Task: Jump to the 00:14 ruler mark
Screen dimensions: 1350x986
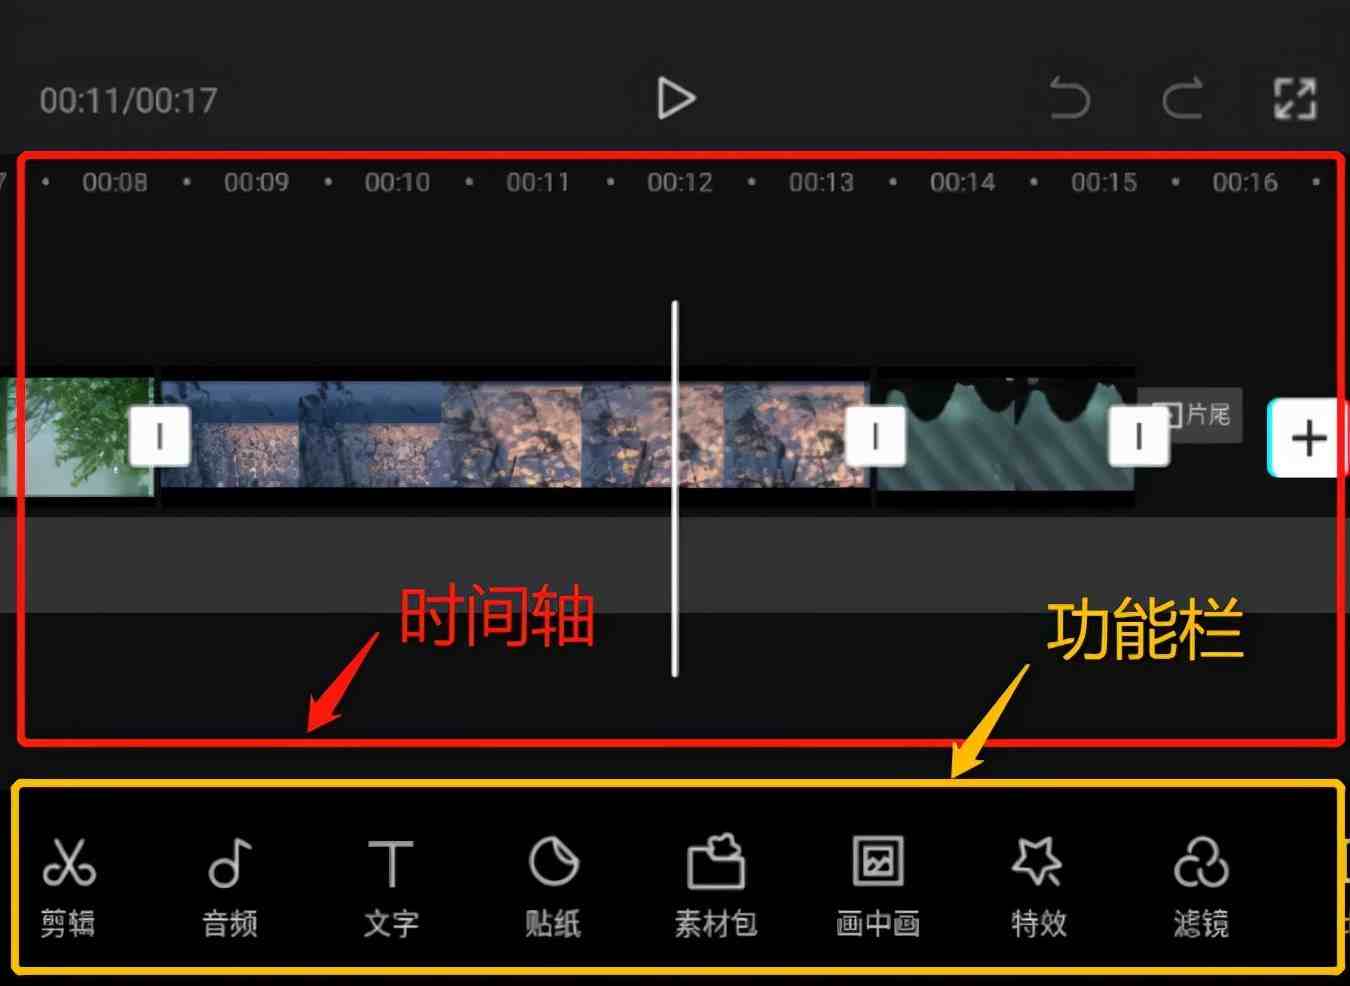Action: (962, 182)
